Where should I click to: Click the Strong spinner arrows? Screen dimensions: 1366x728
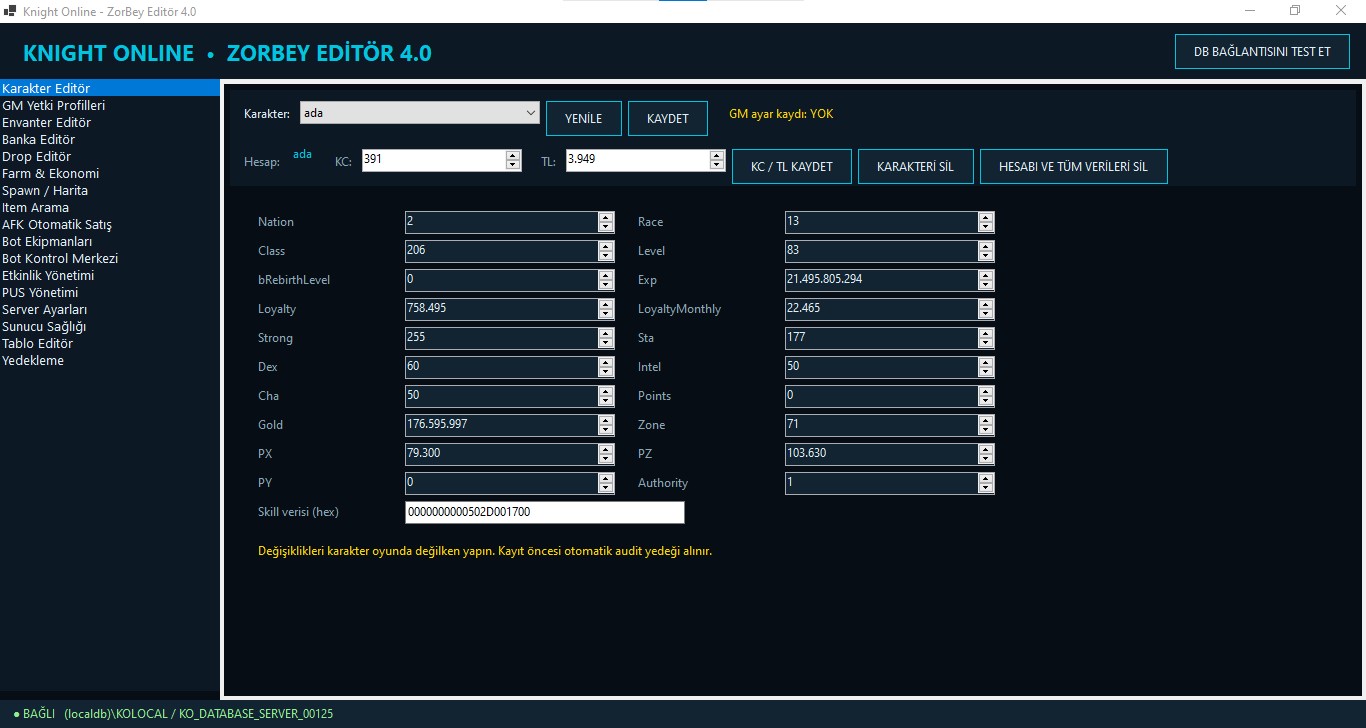click(x=606, y=338)
